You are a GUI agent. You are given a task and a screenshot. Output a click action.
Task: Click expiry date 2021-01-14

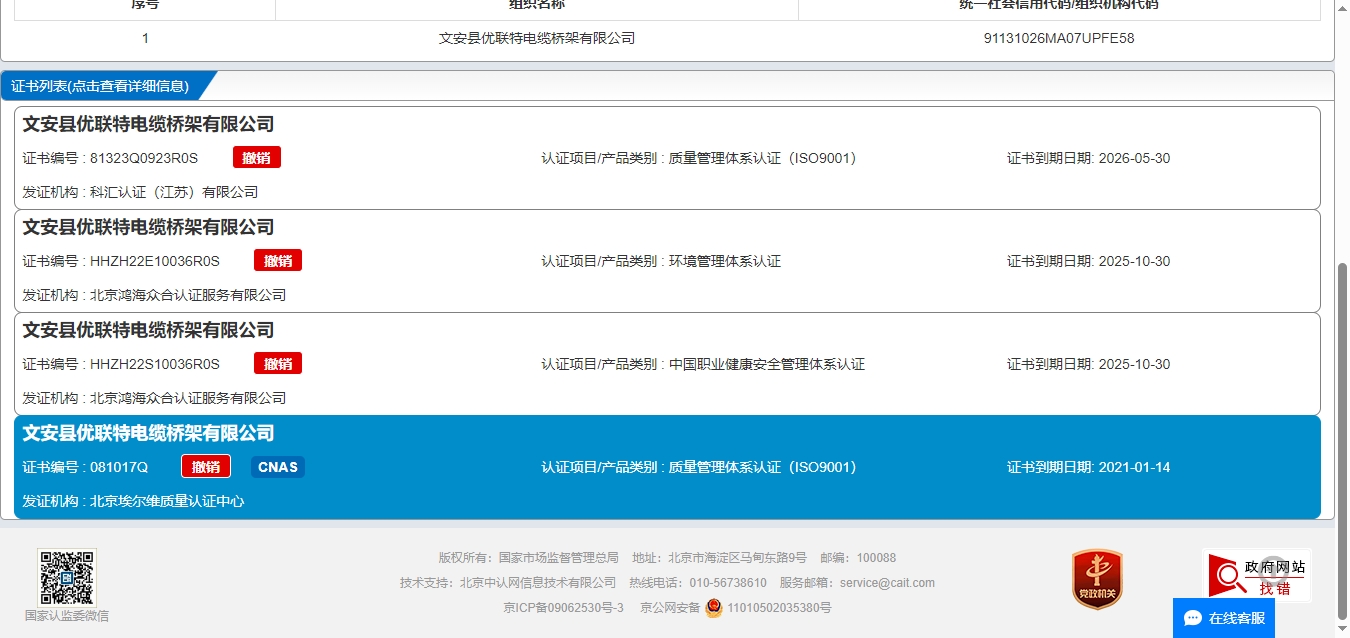click(x=1134, y=467)
